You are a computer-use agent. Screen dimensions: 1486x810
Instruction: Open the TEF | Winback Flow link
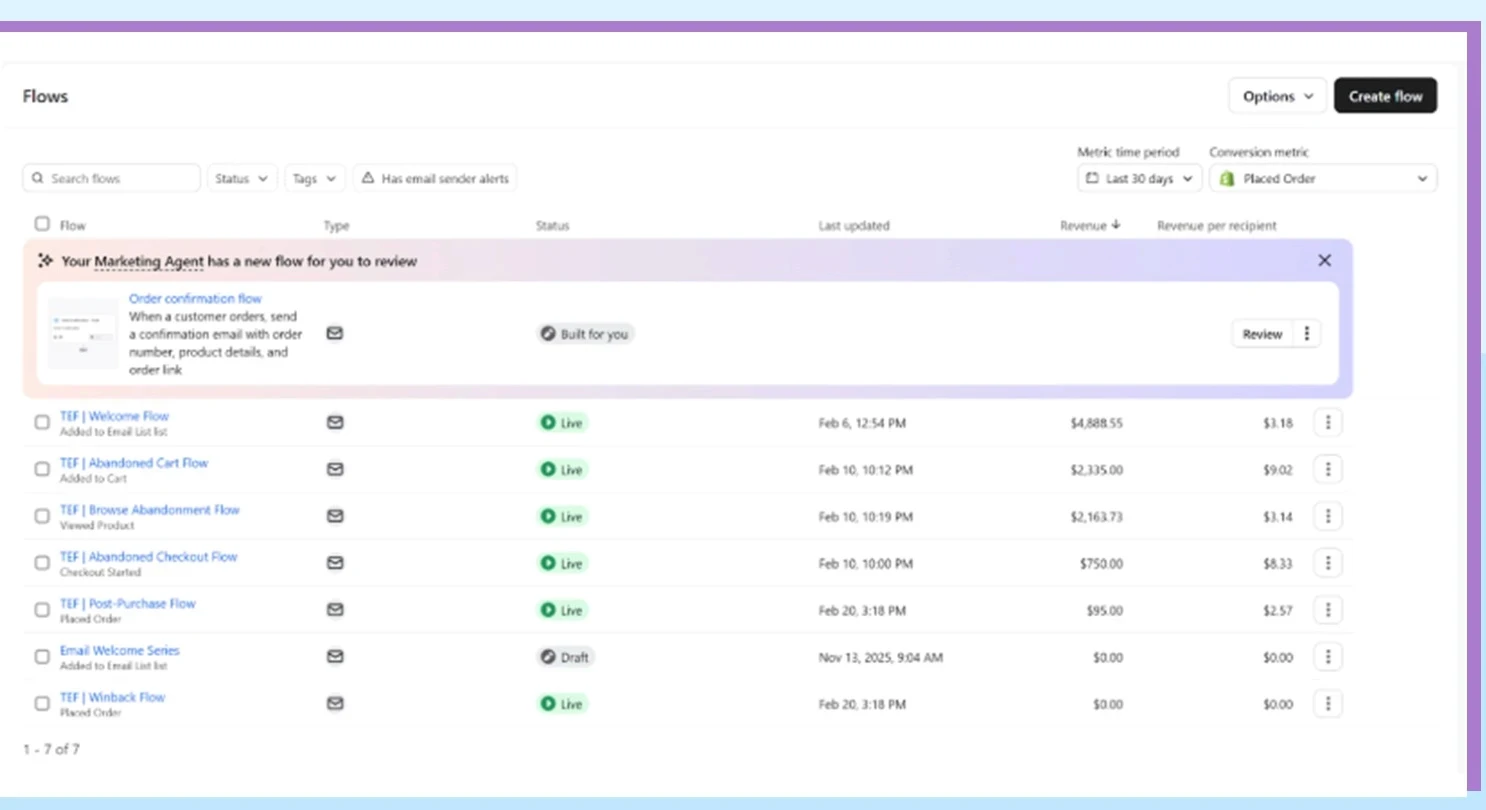pyautogui.click(x=112, y=697)
